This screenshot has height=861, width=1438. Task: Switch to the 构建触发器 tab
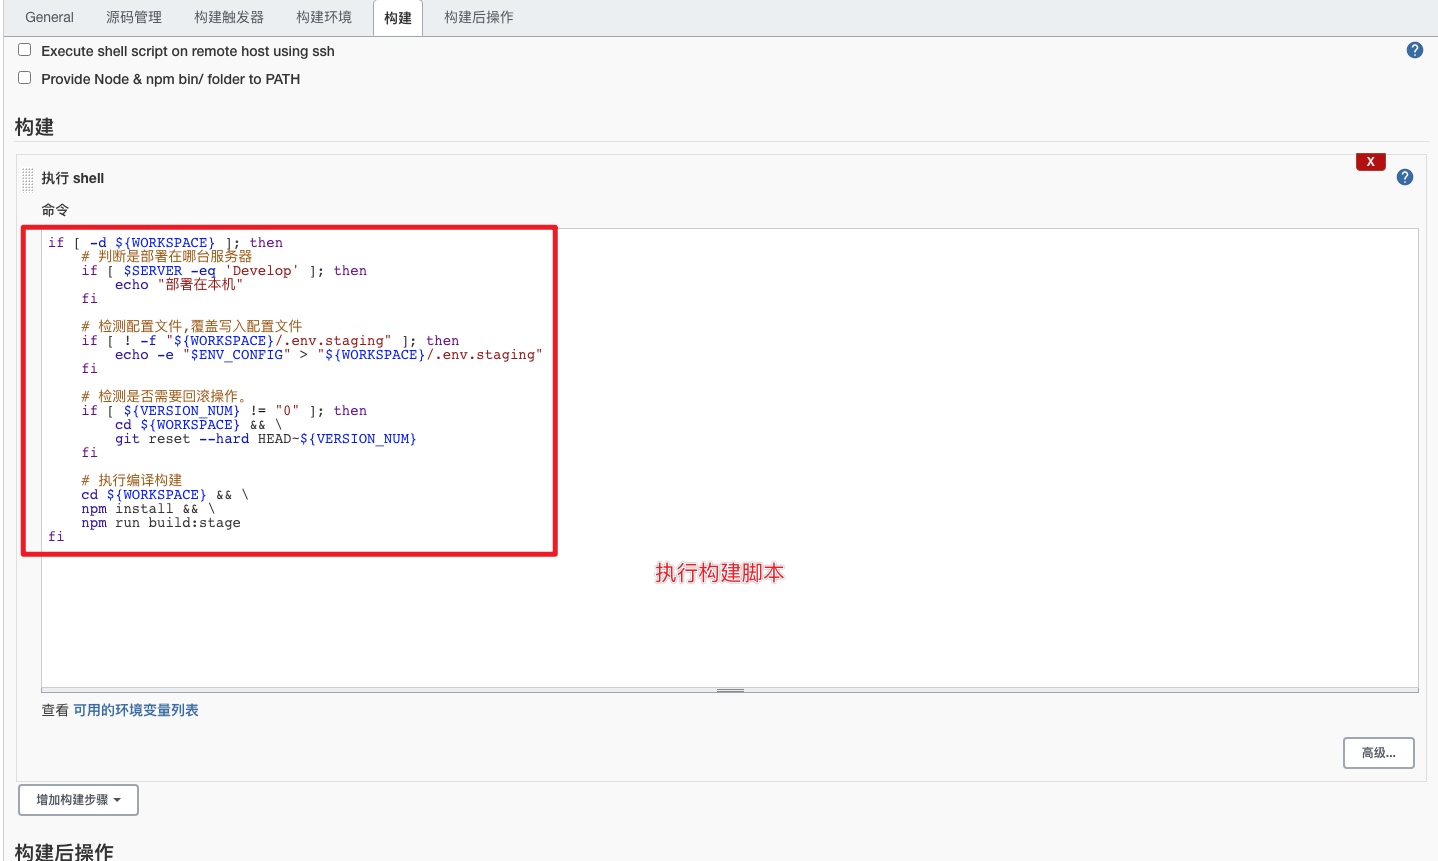[x=229, y=17]
